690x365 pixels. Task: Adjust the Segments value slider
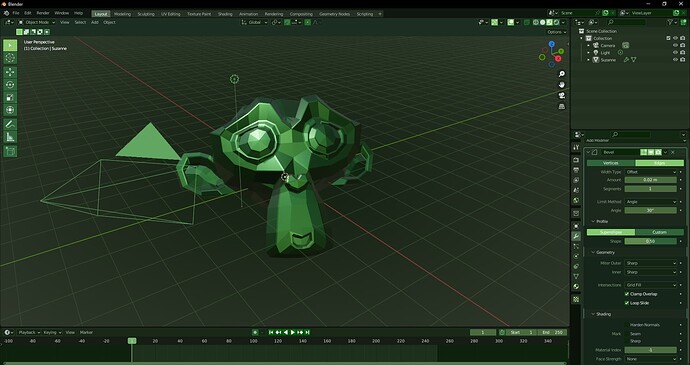click(650, 189)
